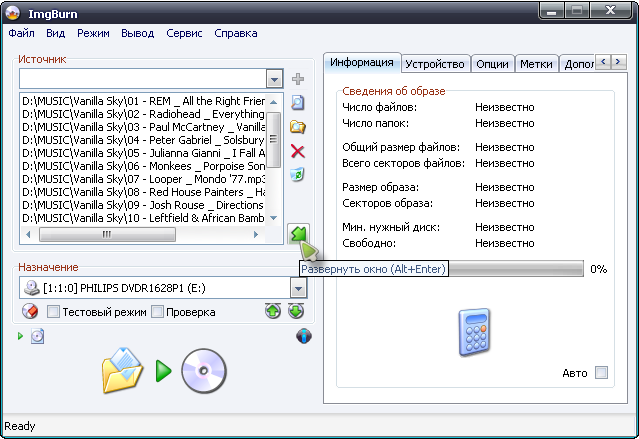Image resolution: width=639 pixels, height=439 pixels.
Task: Open the Сервис menu
Action: (x=184, y=33)
